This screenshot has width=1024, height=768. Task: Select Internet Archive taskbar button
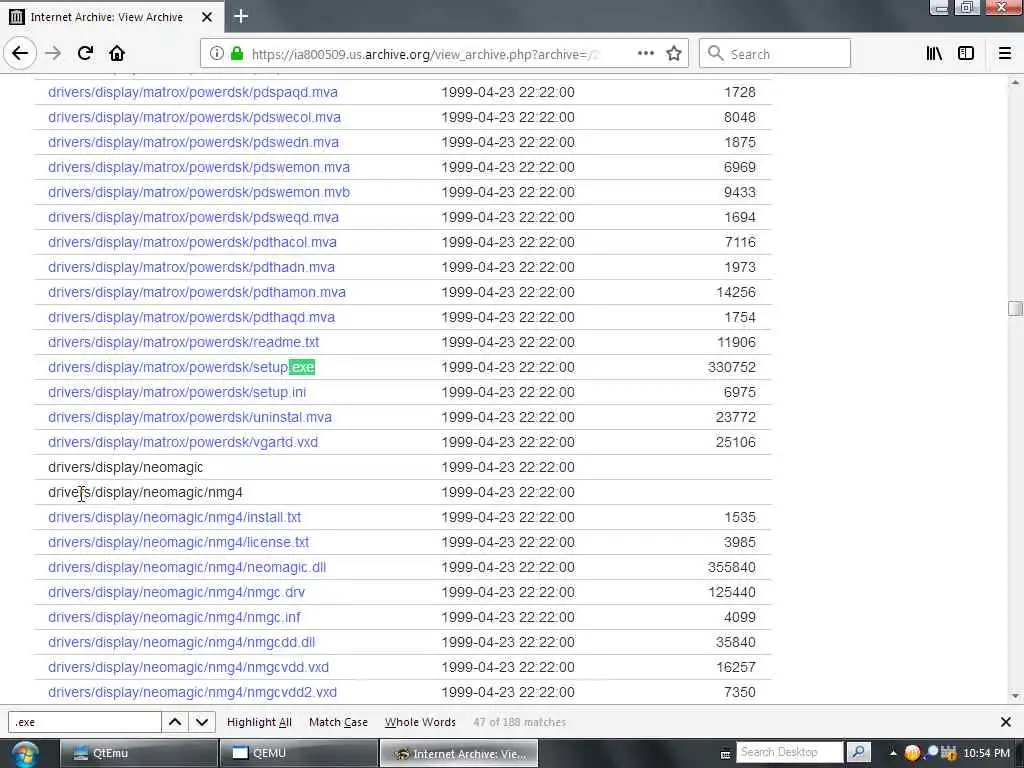click(x=459, y=753)
